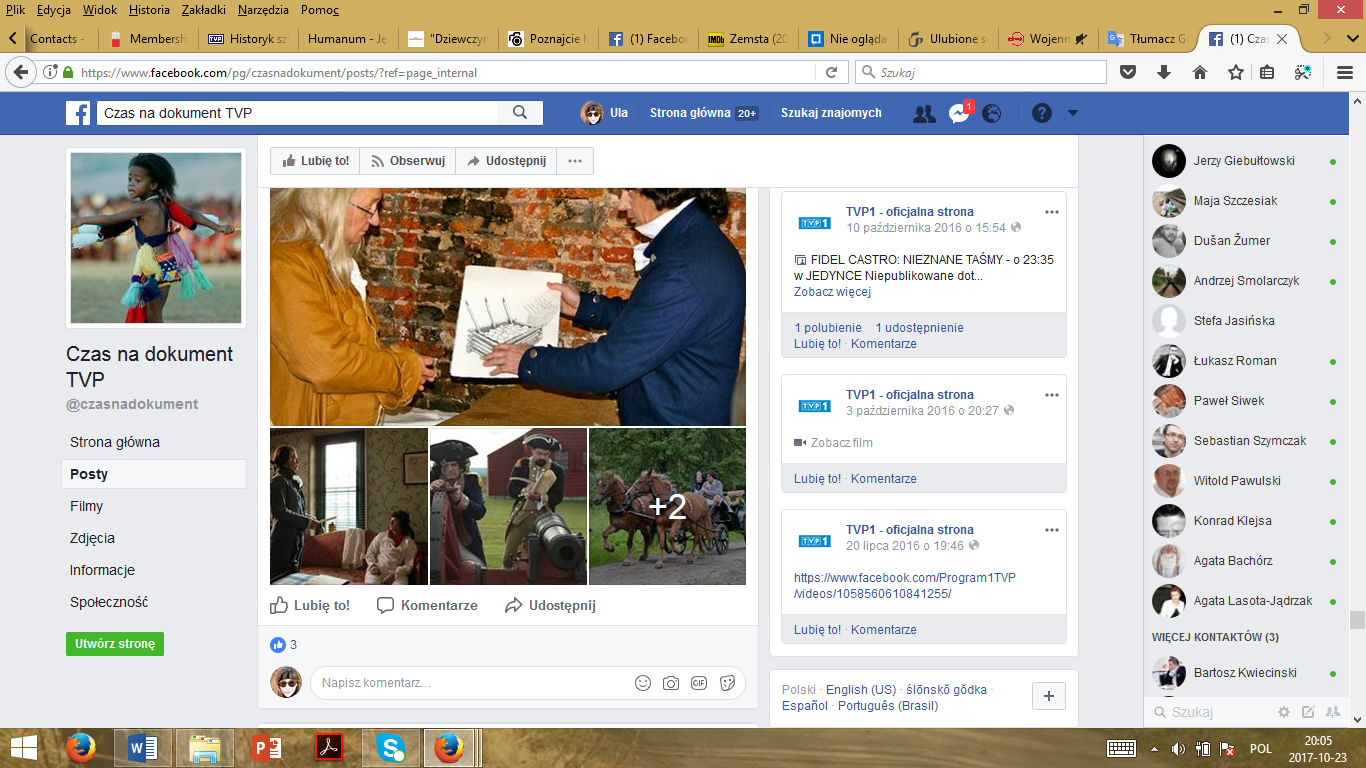Image resolution: width=1366 pixels, height=768 pixels.
Task: Open the globe notifications icon
Action: (x=992, y=113)
